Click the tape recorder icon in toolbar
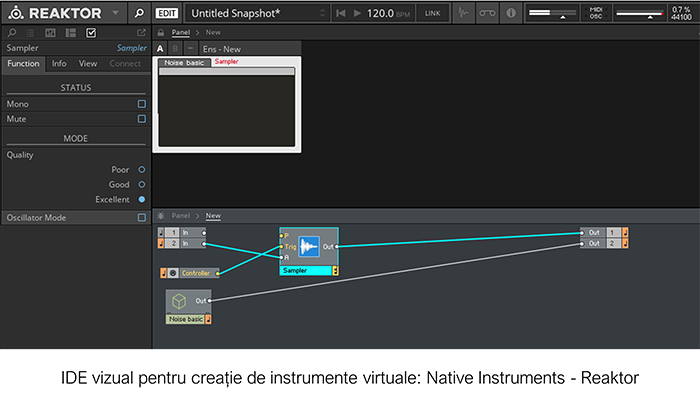700x396 pixels. click(x=487, y=13)
